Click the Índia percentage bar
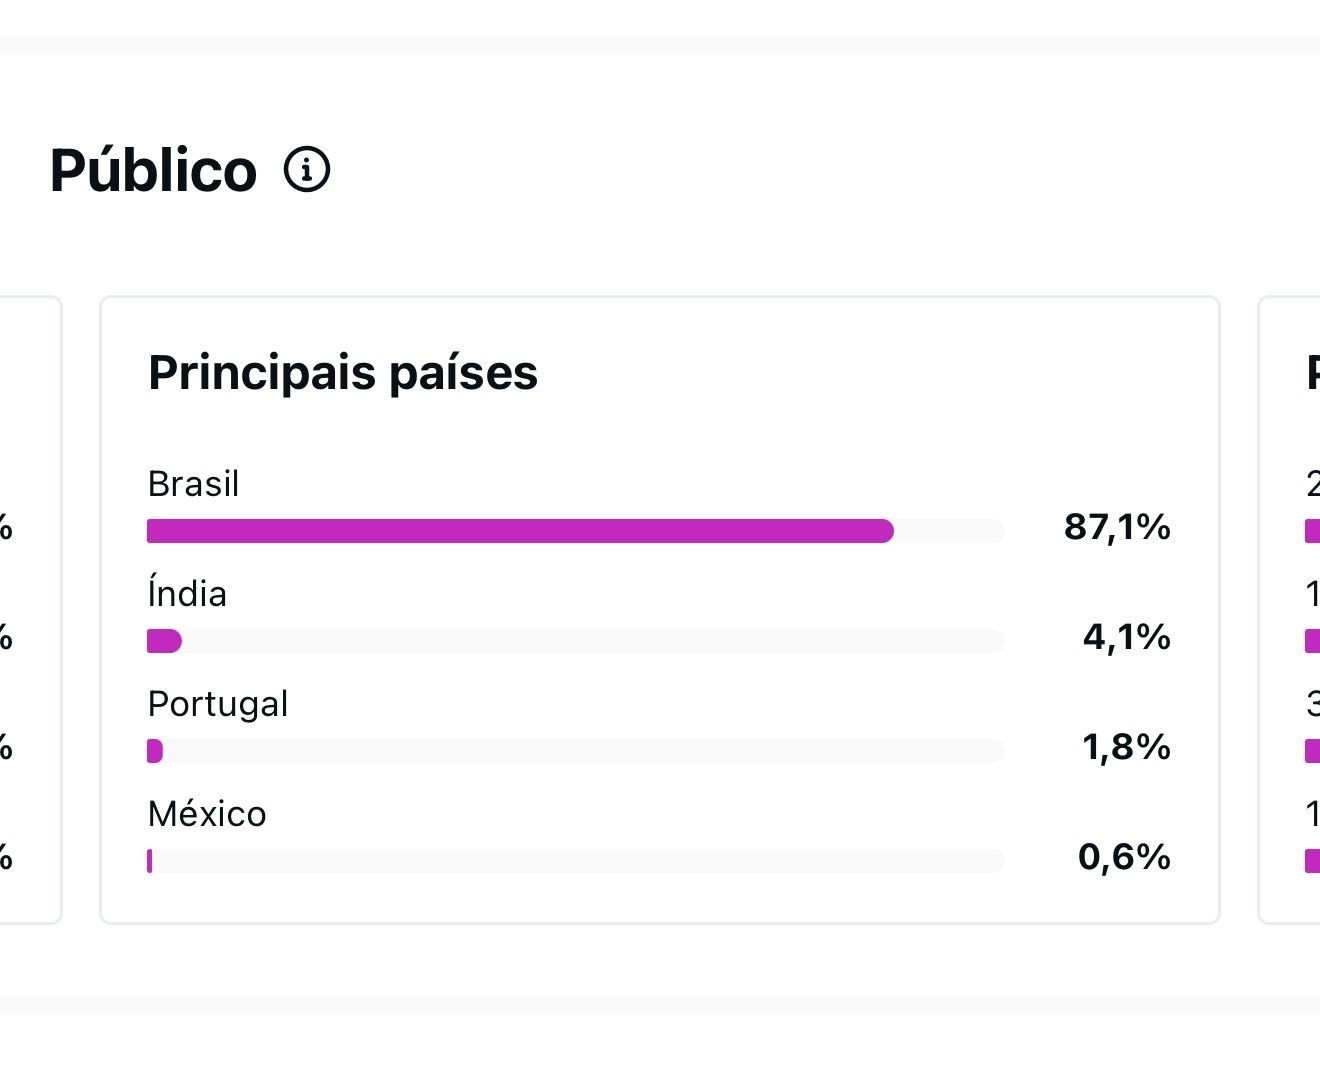The height and width of the screenshot is (1067, 1320). (164, 641)
